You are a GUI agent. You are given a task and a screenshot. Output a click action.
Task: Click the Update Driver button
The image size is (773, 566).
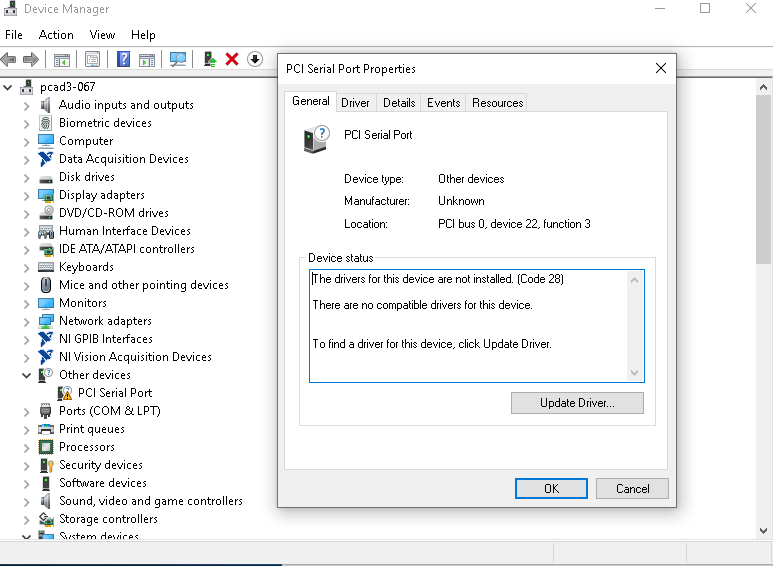tap(577, 403)
